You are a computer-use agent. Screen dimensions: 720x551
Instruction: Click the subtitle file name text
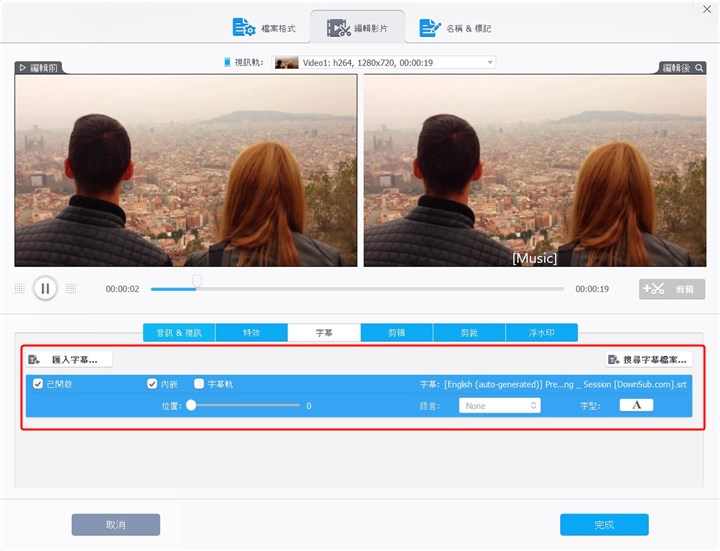pyautogui.click(x=565, y=384)
